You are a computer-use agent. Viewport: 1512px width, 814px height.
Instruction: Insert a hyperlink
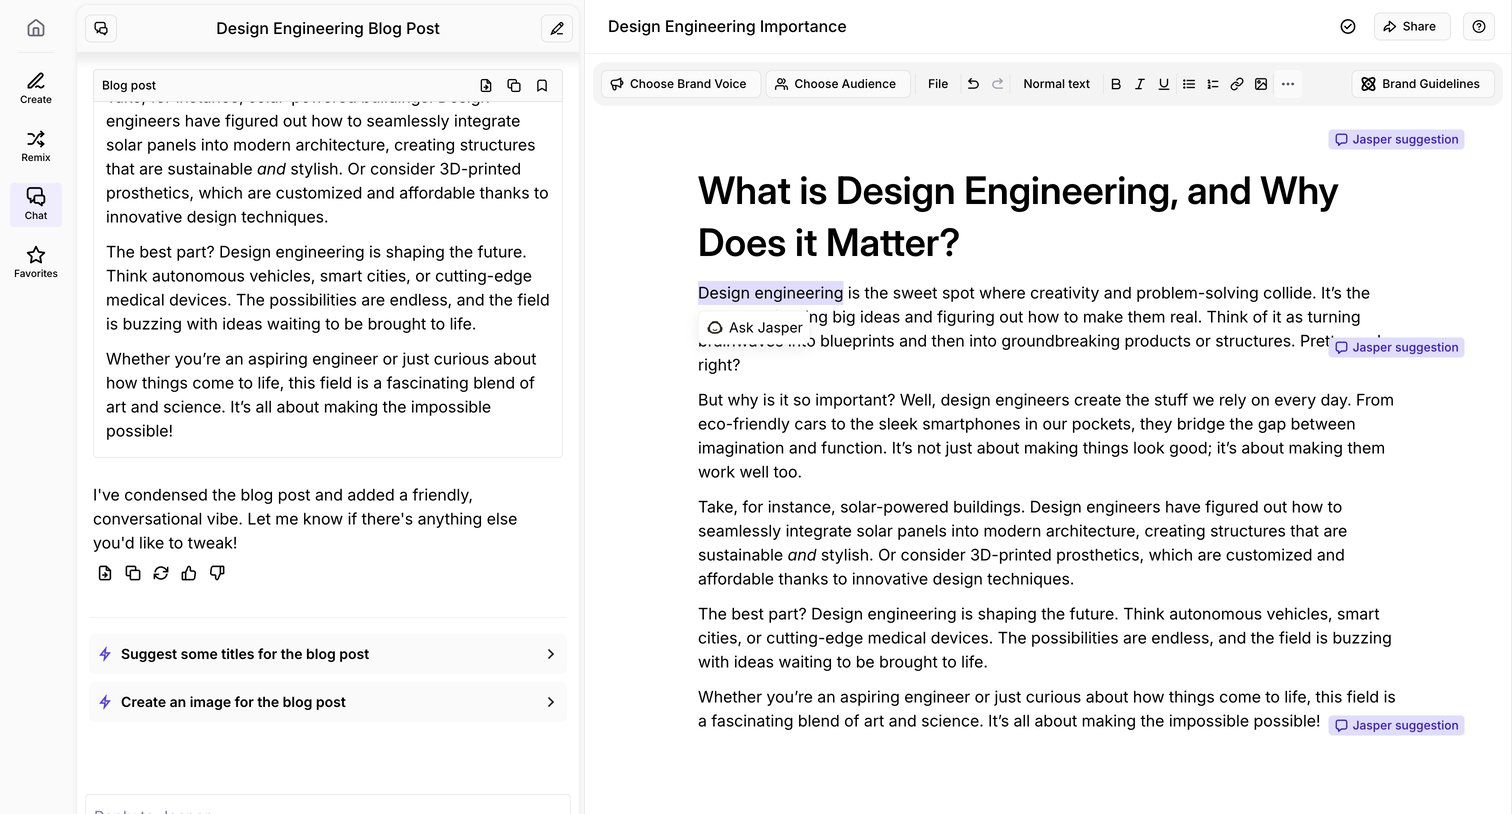coord(1237,84)
